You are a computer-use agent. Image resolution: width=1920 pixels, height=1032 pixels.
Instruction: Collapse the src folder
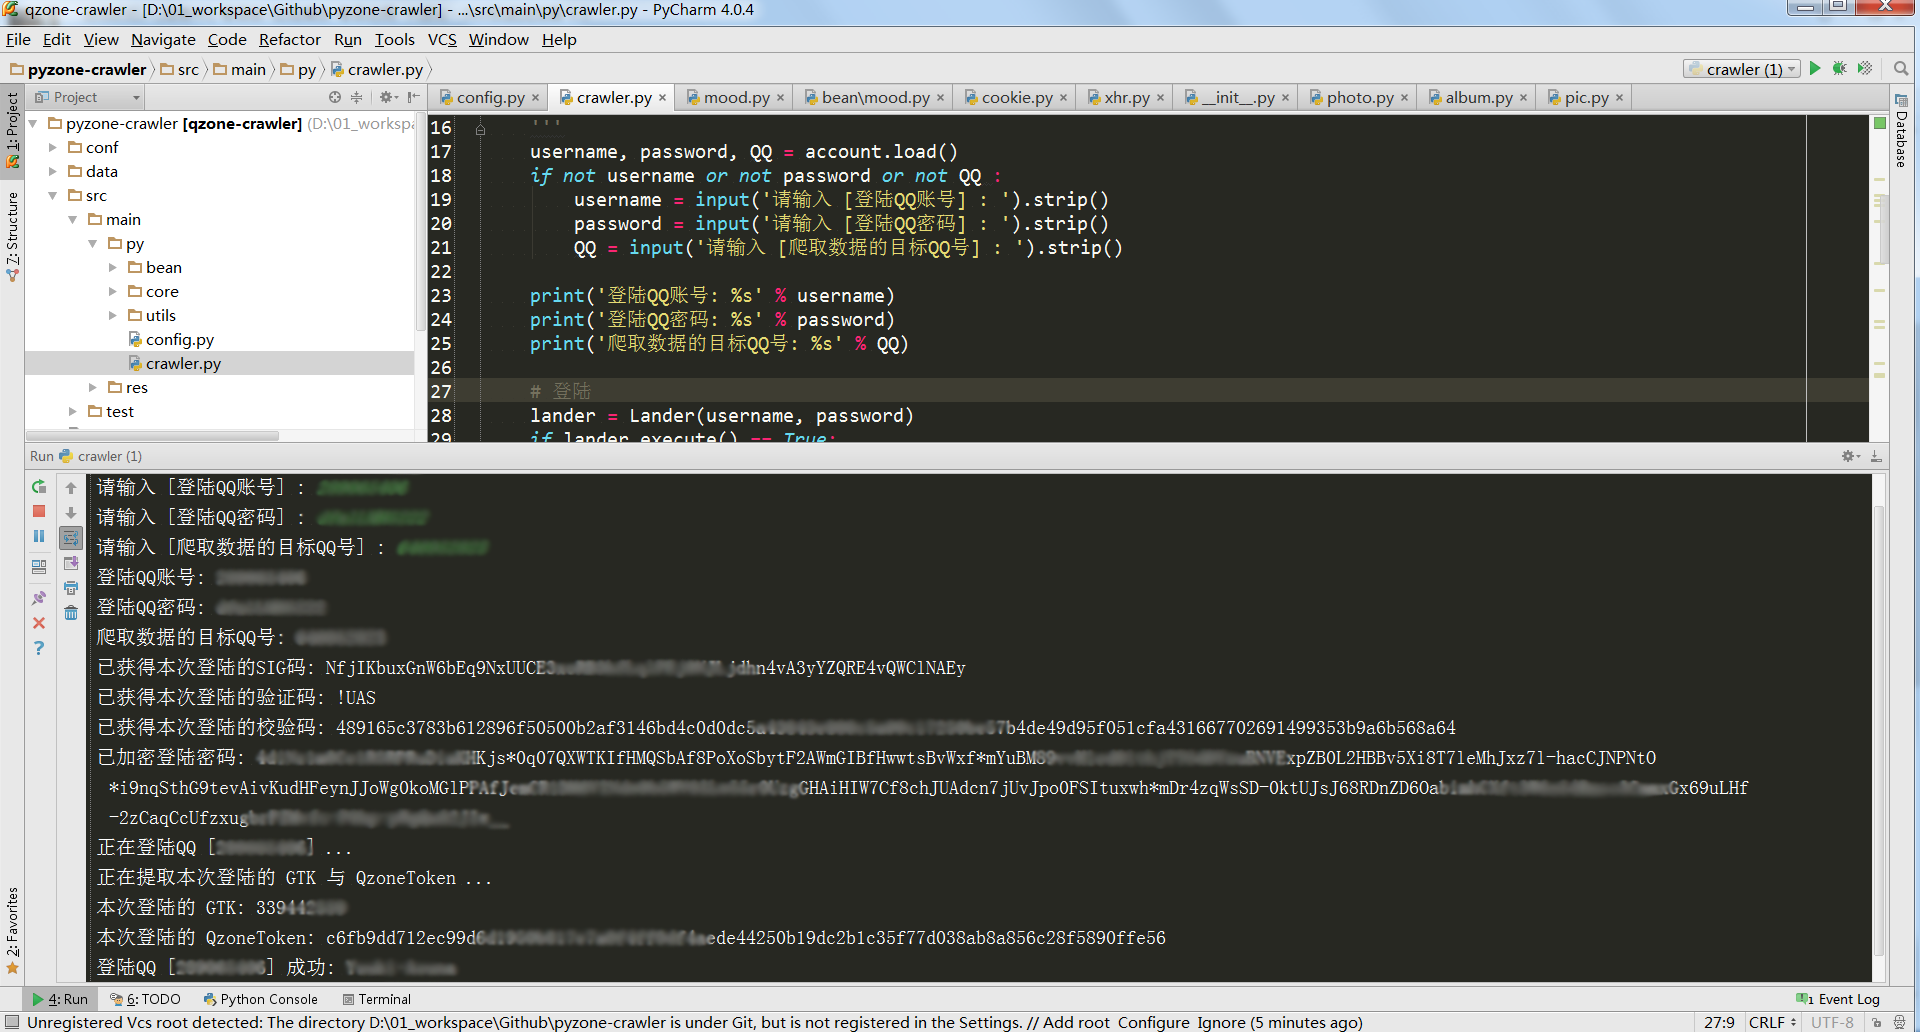tap(53, 196)
